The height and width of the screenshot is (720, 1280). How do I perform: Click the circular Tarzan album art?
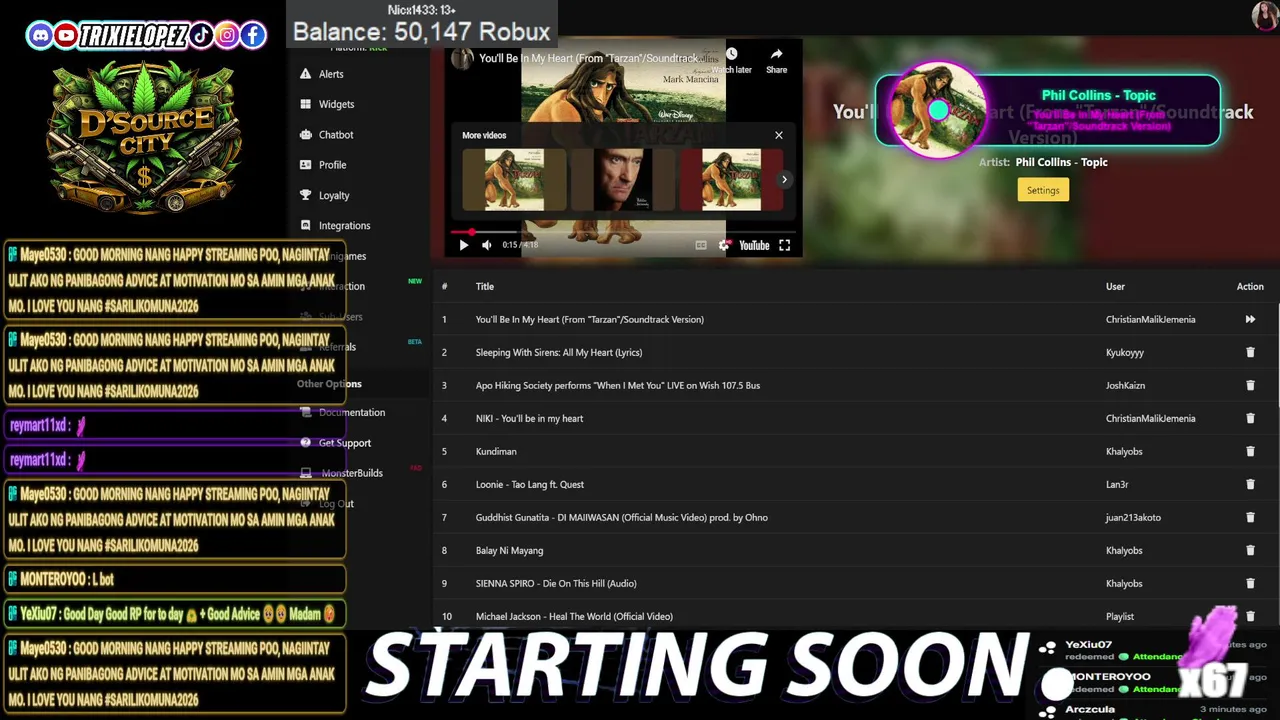[x=936, y=110]
